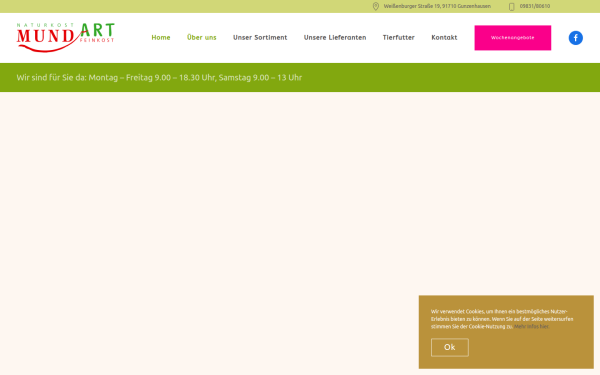Accept cookies with the Ok button
The width and height of the screenshot is (600, 375).
(x=450, y=347)
